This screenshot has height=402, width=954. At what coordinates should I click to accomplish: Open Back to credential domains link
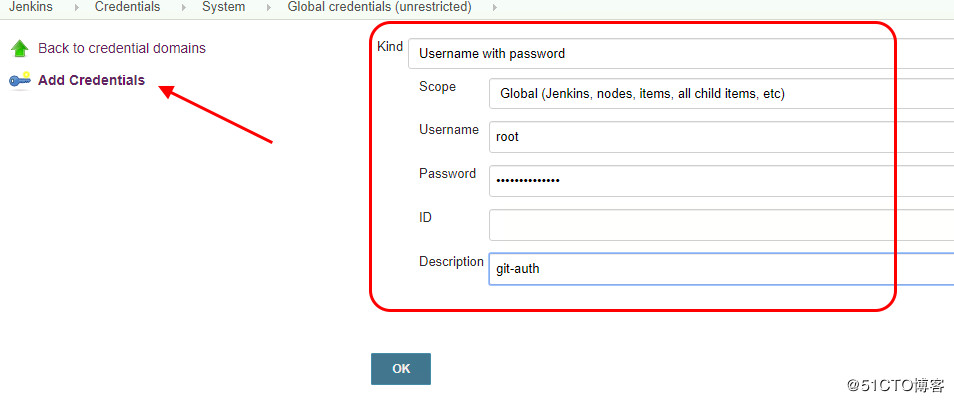[122, 48]
